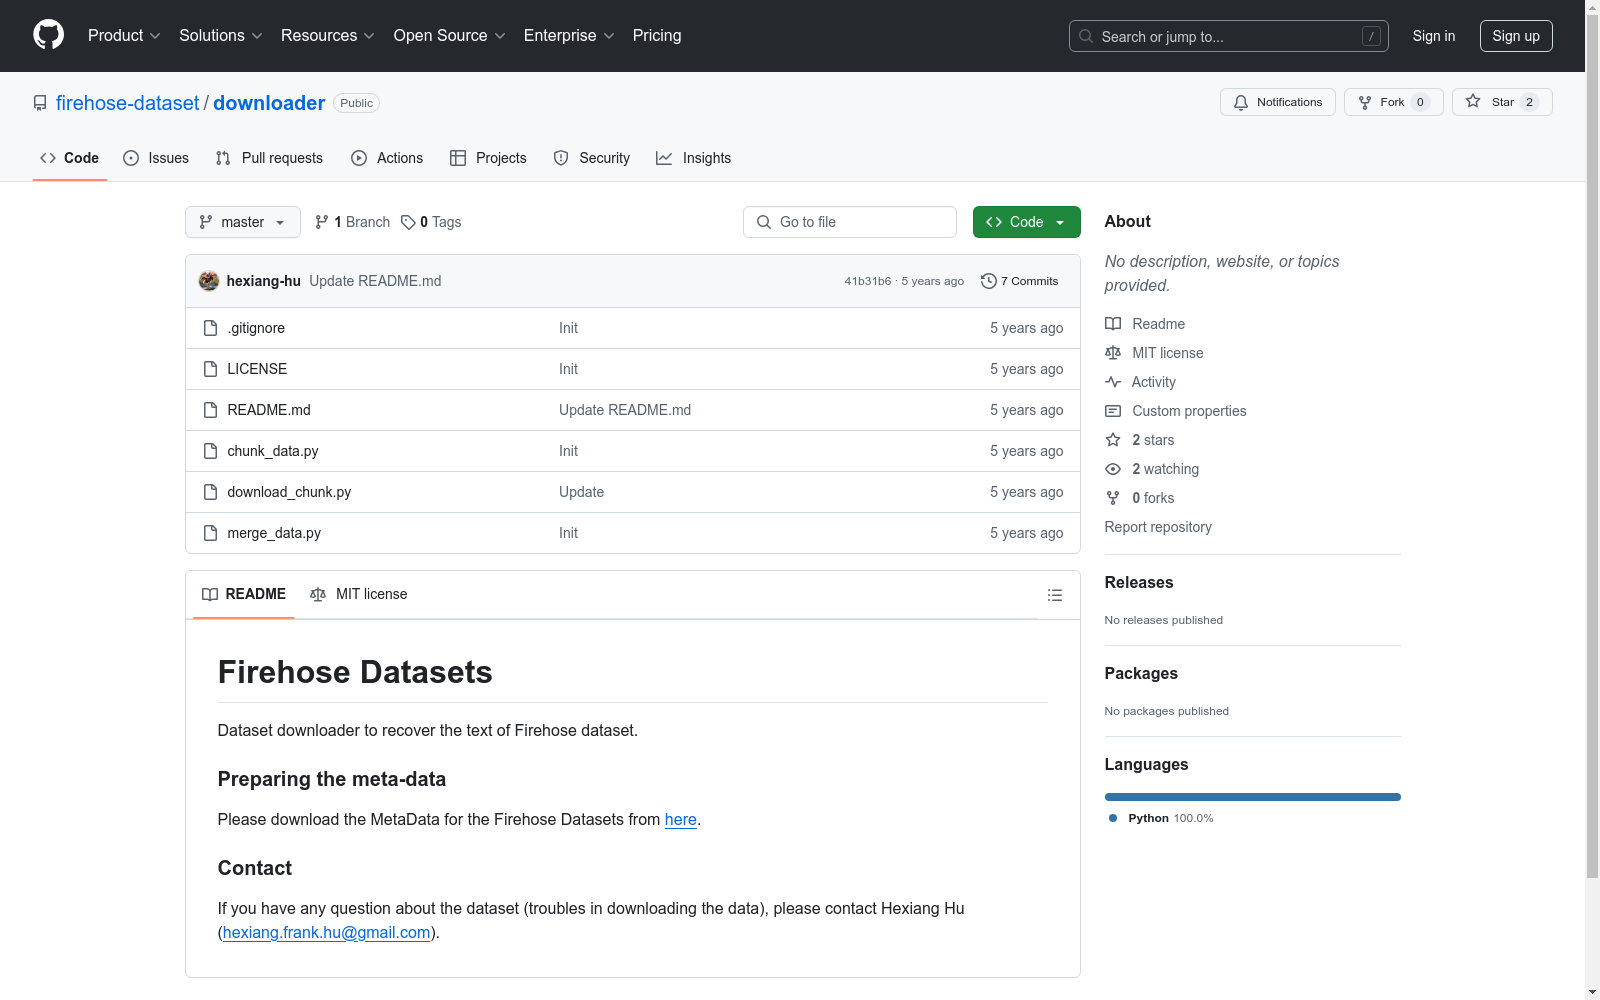The height and width of the screenshot is (1000, 1600).
Task: Open the 'Update README.md' commit message in header
Action: (375, 281)
